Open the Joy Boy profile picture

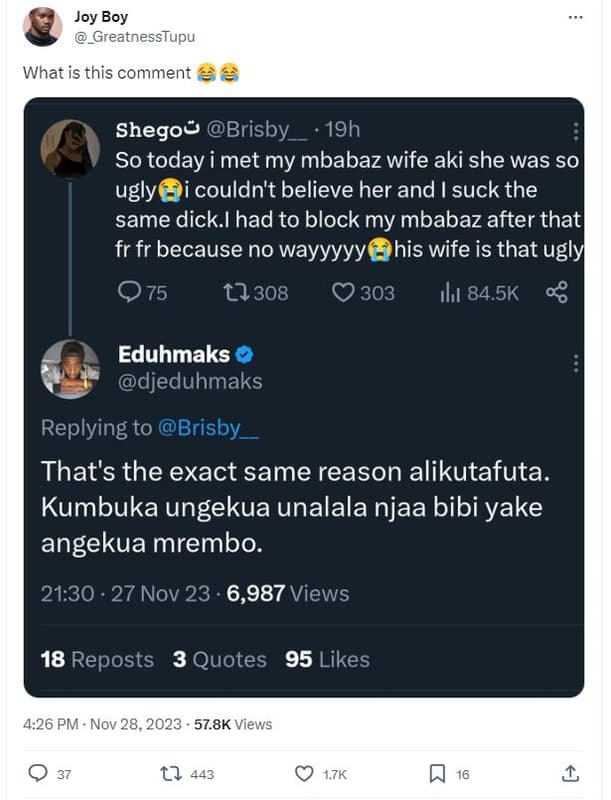(41, 27)
